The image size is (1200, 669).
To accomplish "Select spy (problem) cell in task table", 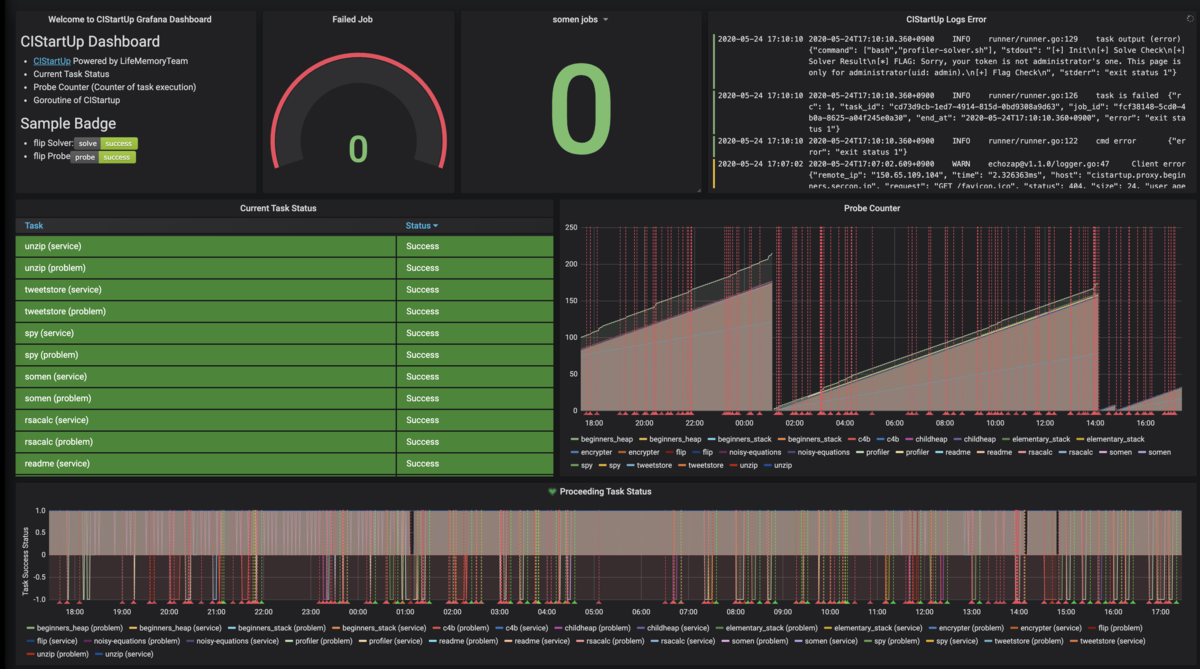I will pos(206,355).
